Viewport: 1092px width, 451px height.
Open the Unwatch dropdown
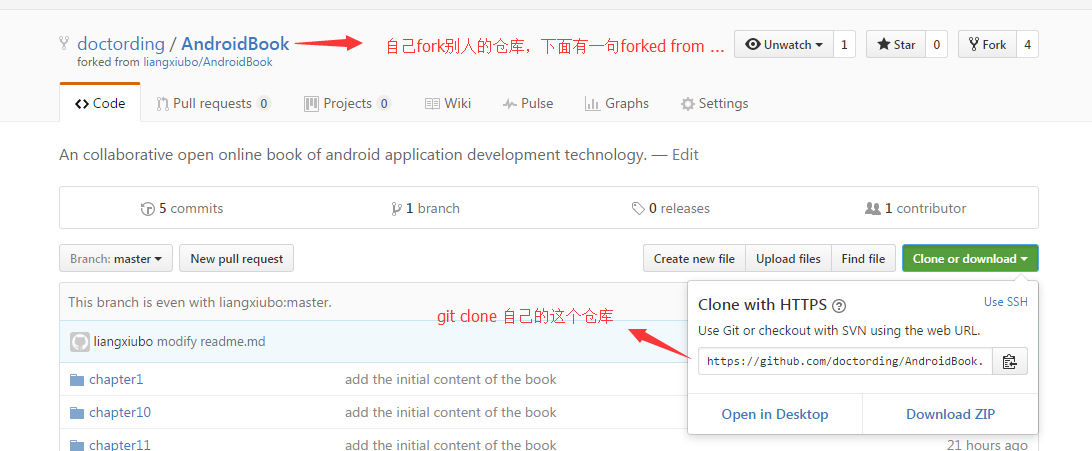tap(783, 45)
